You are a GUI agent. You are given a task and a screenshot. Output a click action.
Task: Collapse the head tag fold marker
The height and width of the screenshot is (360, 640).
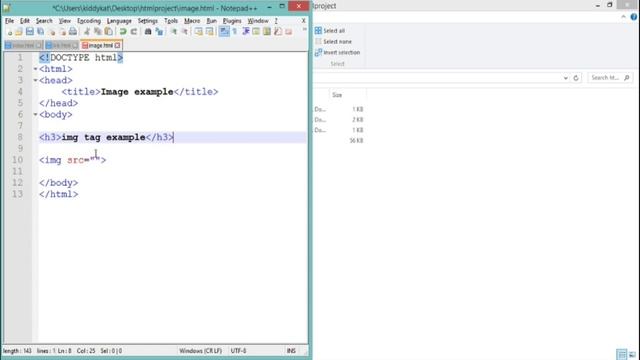[36, 80]
